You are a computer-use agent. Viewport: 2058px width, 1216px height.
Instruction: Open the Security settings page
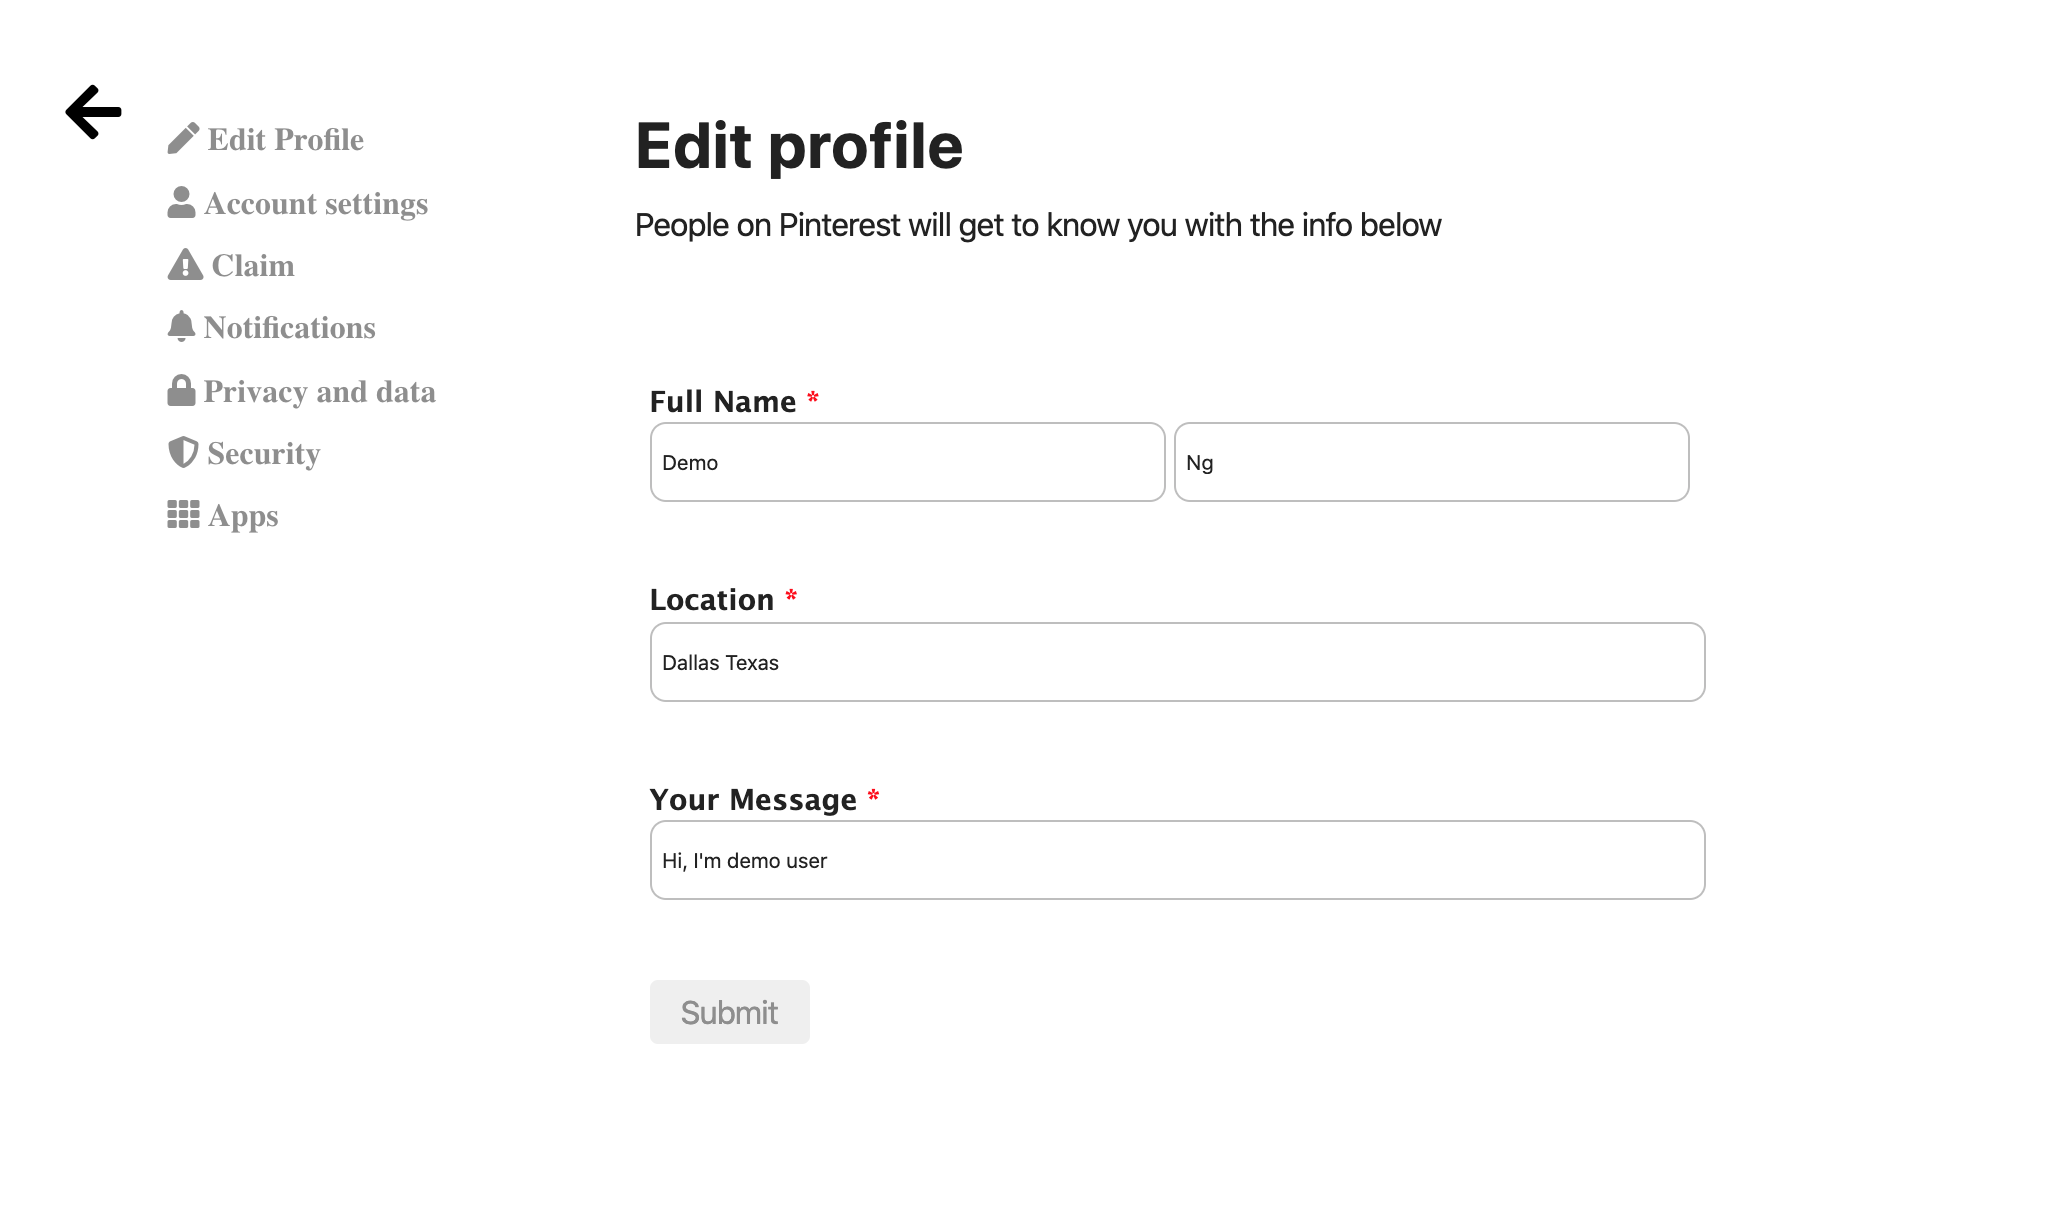(261, 453)
